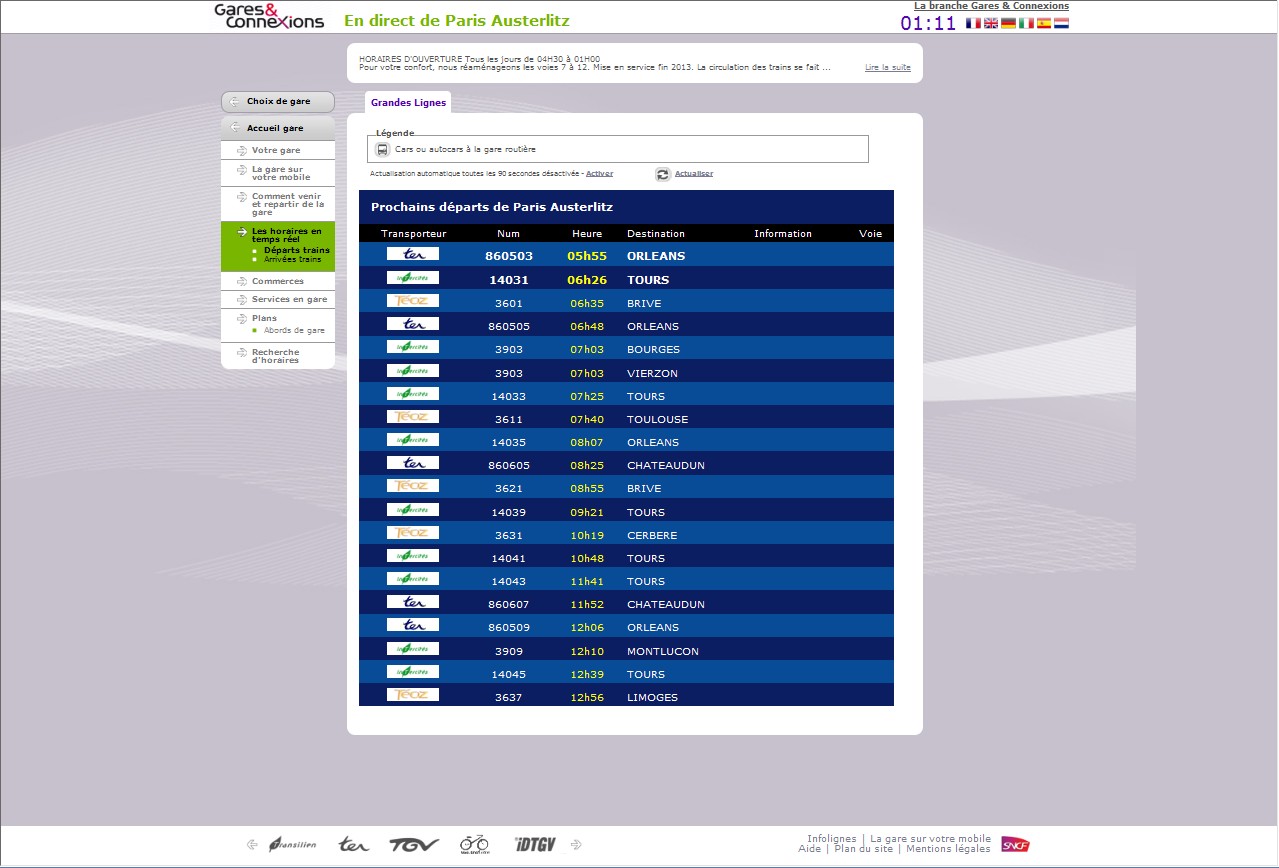Viewport: 1279px width, 868px height.
Task: Open Services en gare menu item
Action: (290, 299)
